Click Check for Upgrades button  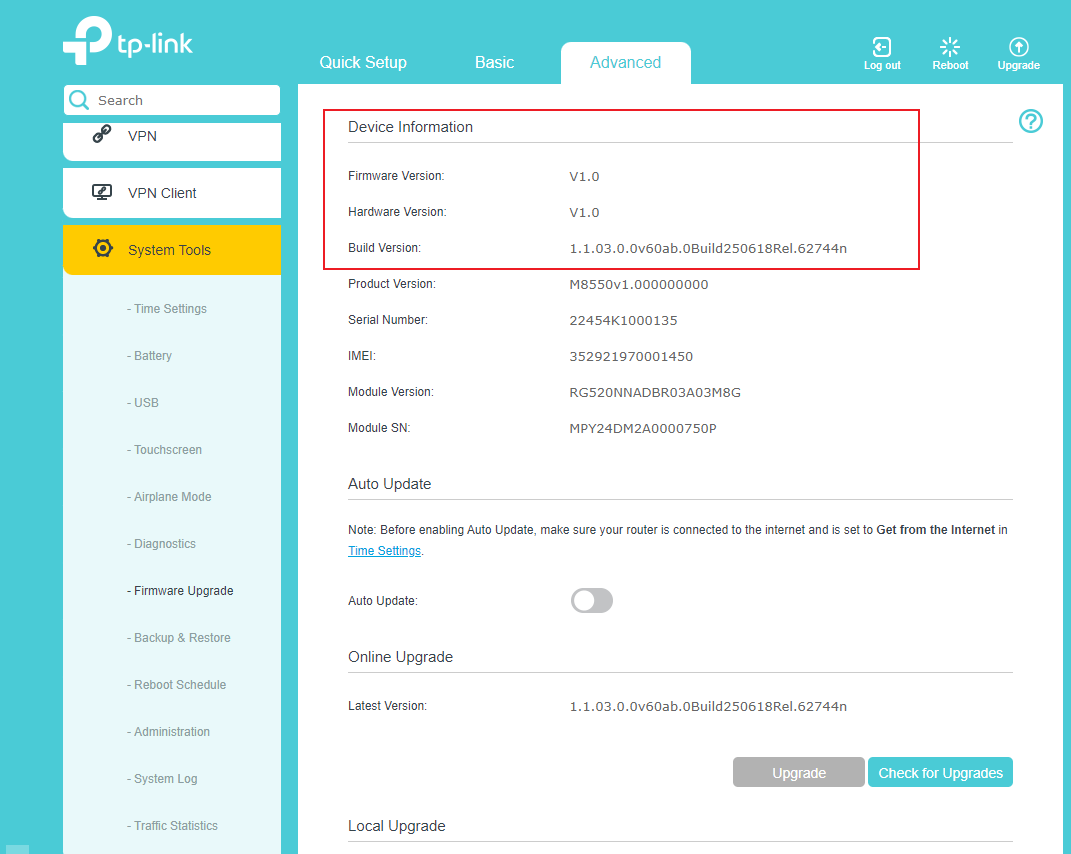click(941, 773)
